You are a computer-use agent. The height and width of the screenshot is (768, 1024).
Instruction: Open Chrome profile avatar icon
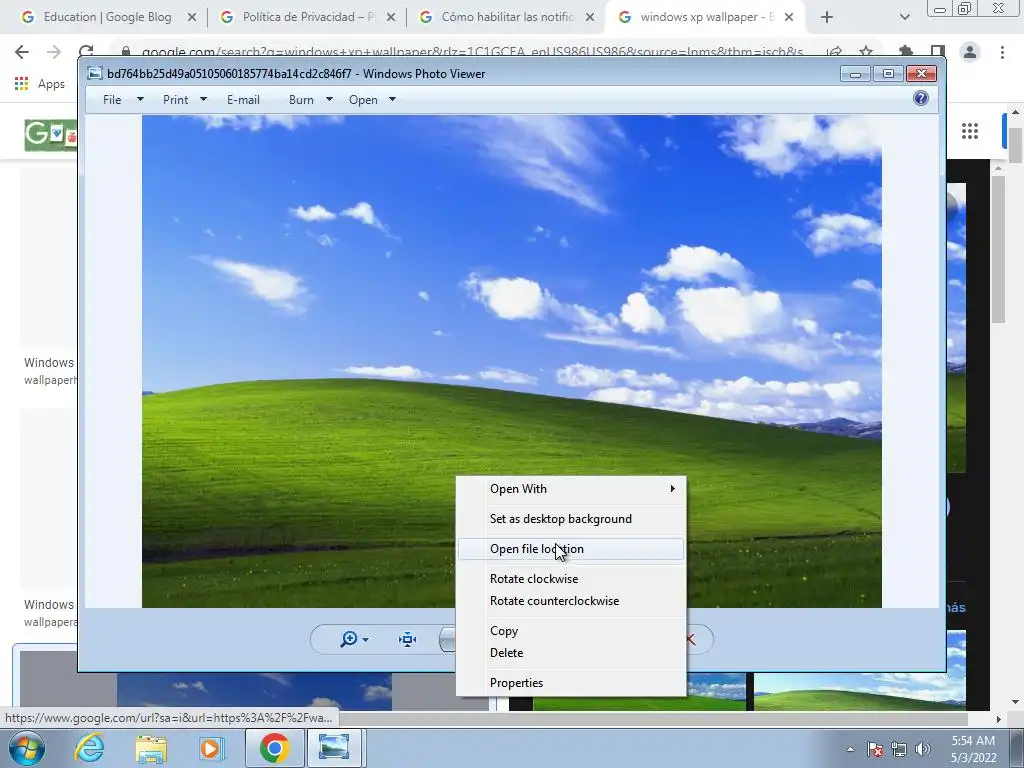970,52
